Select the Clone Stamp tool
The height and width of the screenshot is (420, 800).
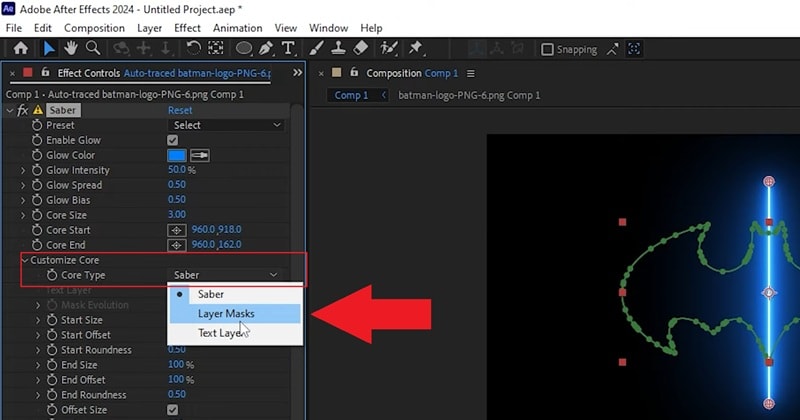[338, 48]
